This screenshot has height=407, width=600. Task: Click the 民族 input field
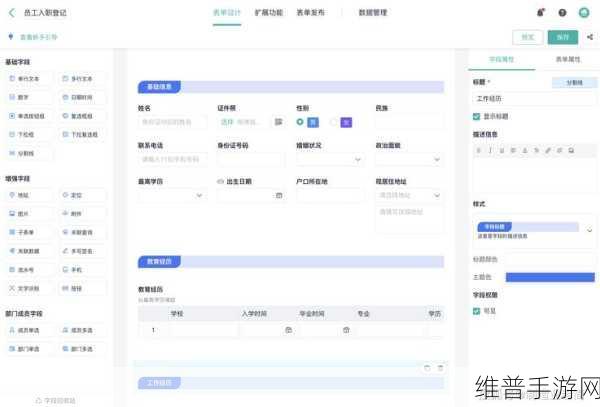pyautogui.click(x=409, y=122)
